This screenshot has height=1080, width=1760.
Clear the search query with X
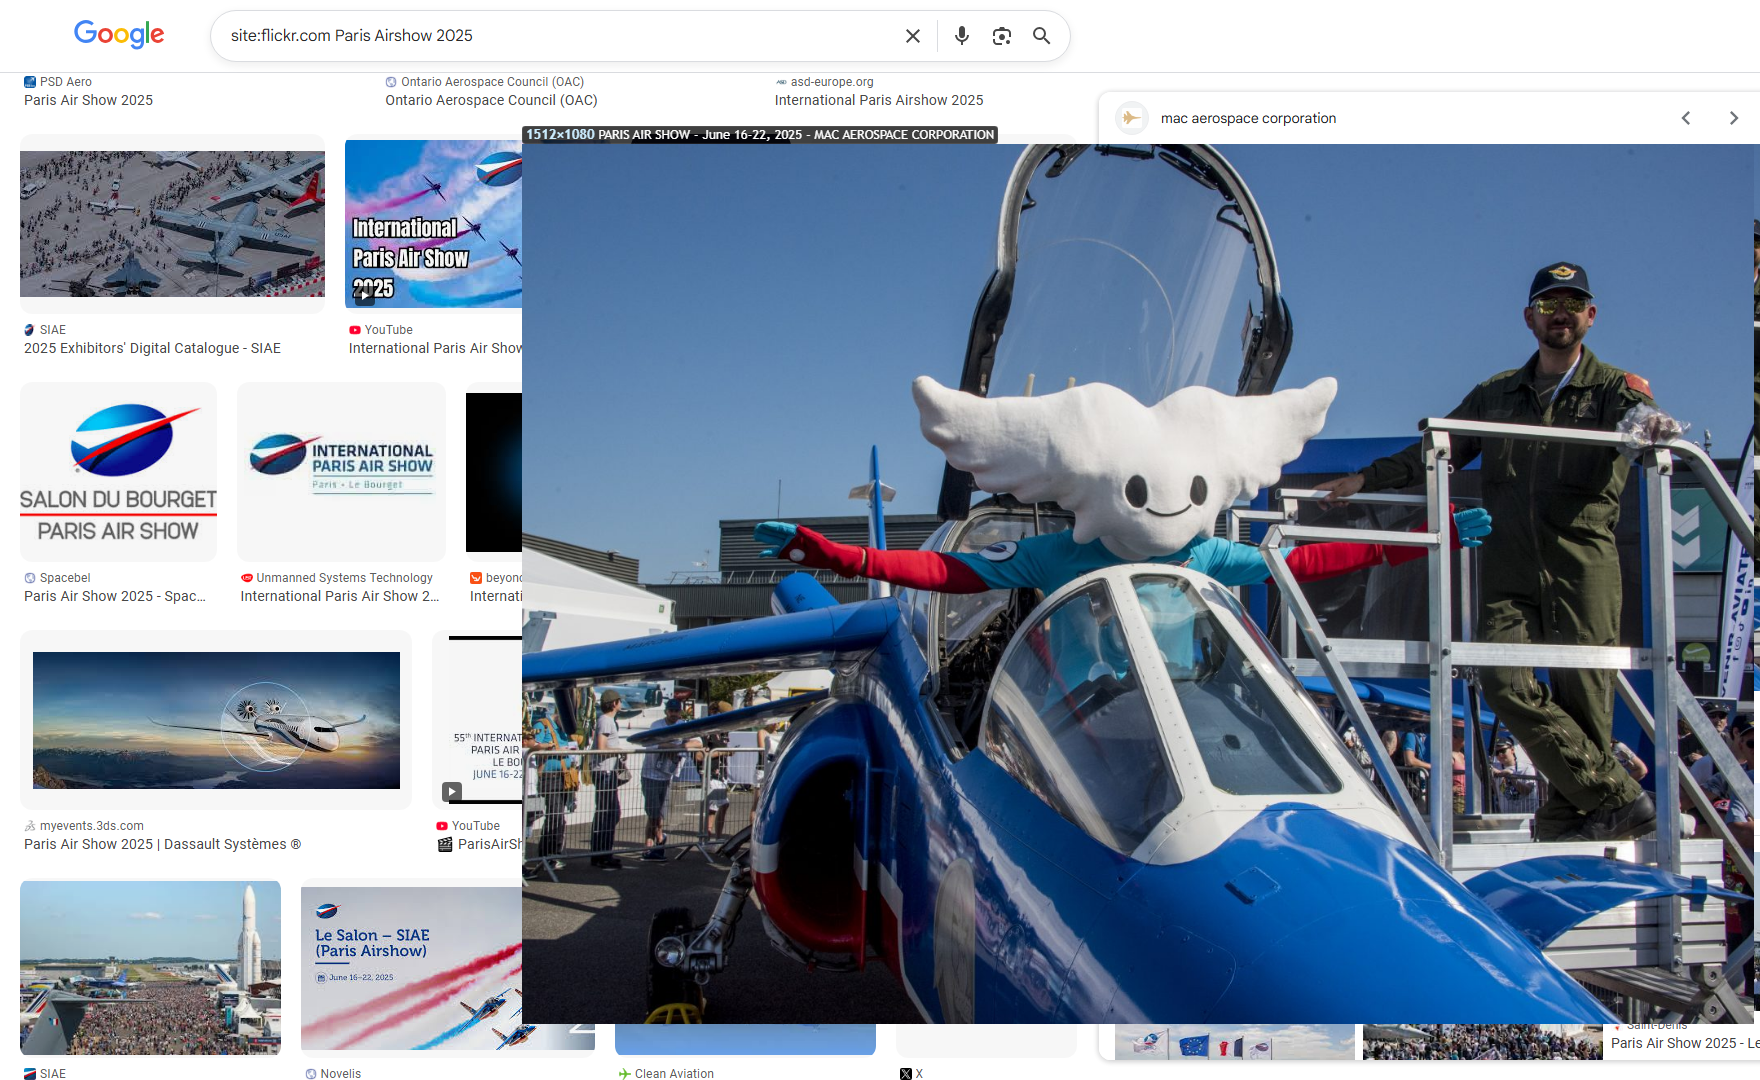pyautogui.click(x=912, y=36)
